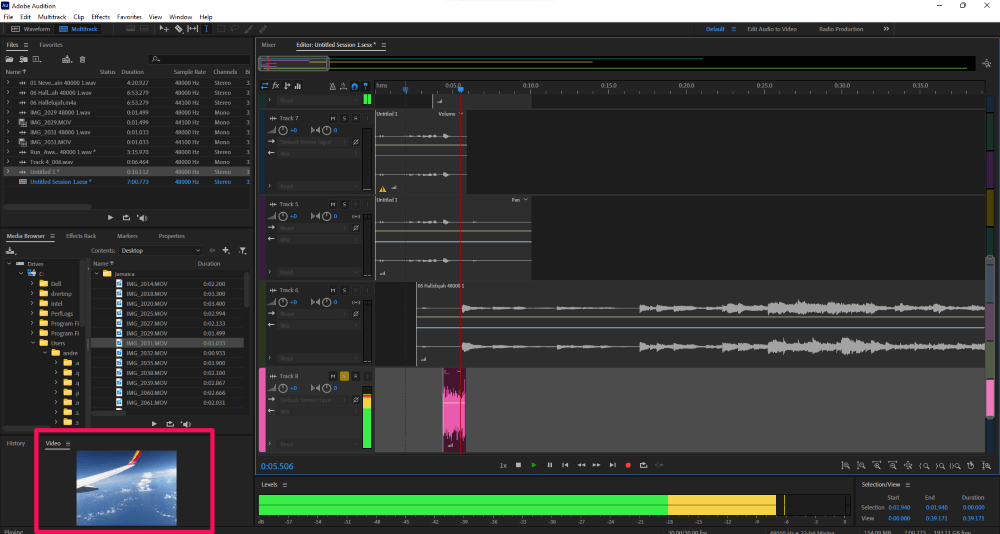1000x534 pixels.
Task: Select the Slip tool in the toolbar
Action: (x=192, y=29)
